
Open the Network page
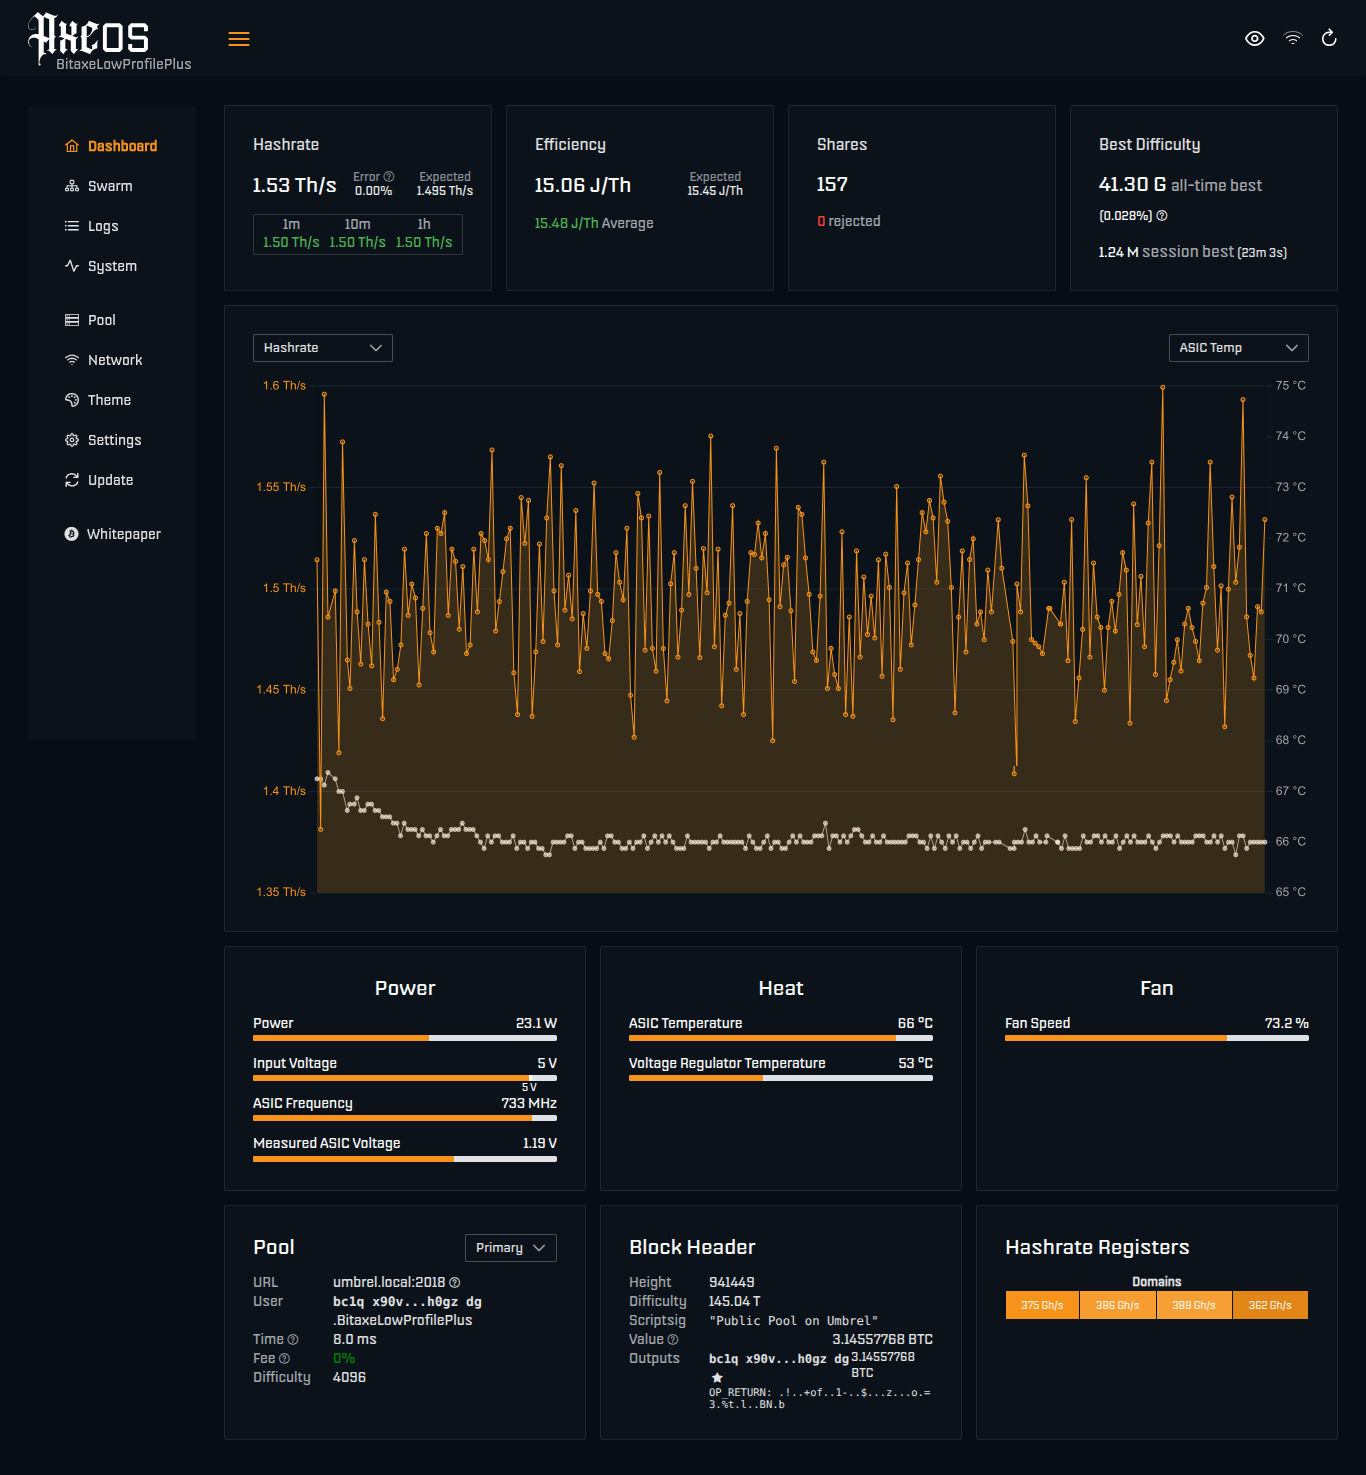(x=112, y=360)
